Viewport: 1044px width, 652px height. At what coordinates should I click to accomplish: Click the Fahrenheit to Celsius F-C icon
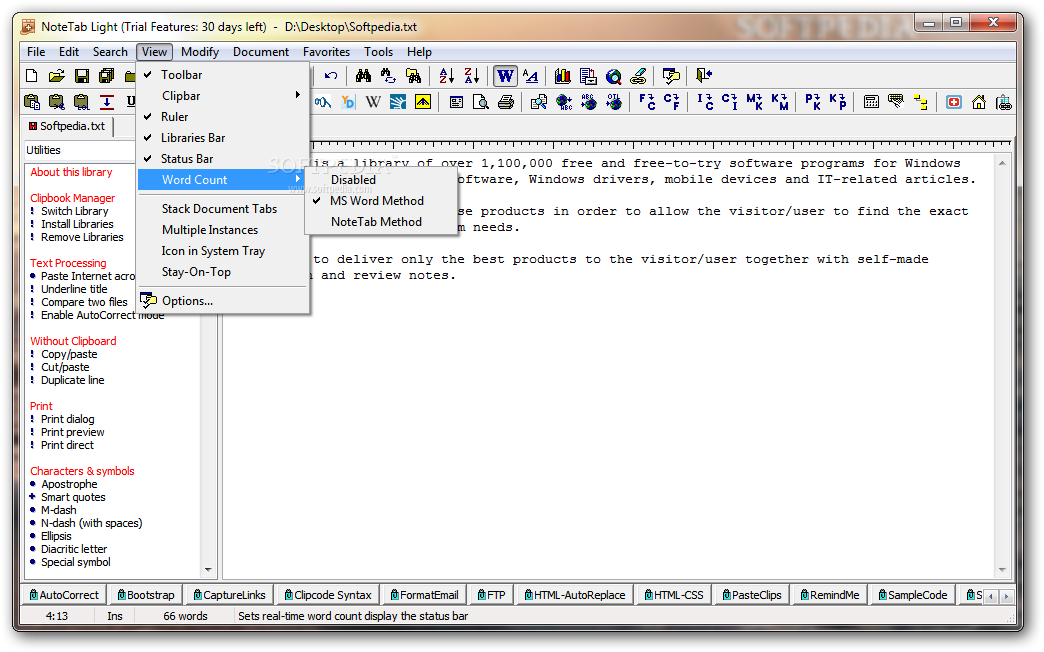point(647,102)
